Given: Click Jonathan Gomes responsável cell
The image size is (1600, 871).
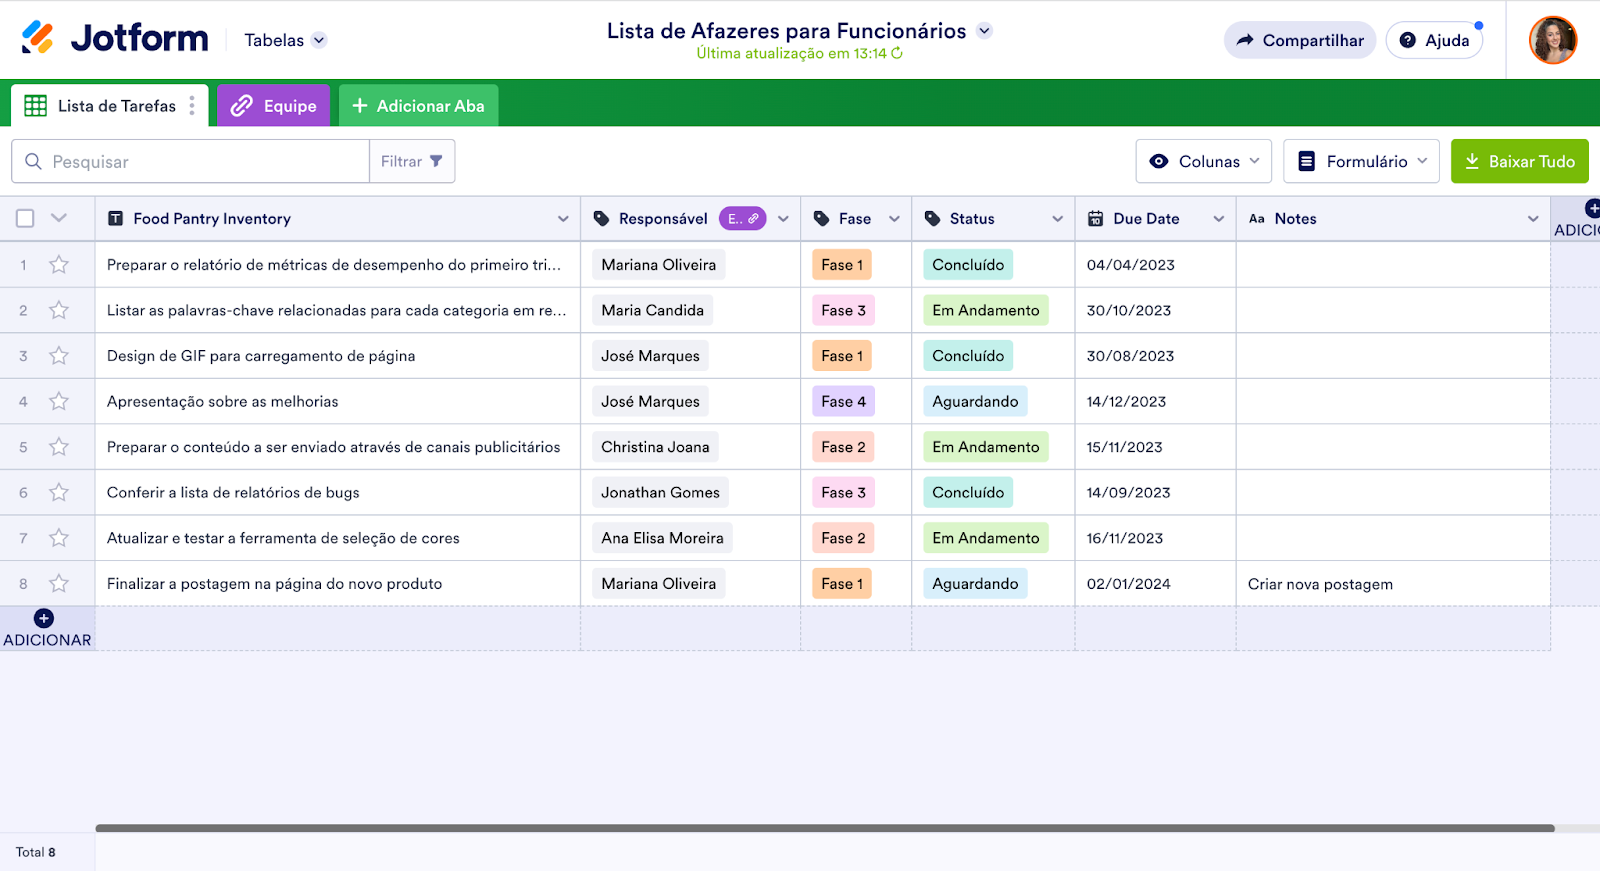Looking at the screenshot, I should (x=660, y=492).
